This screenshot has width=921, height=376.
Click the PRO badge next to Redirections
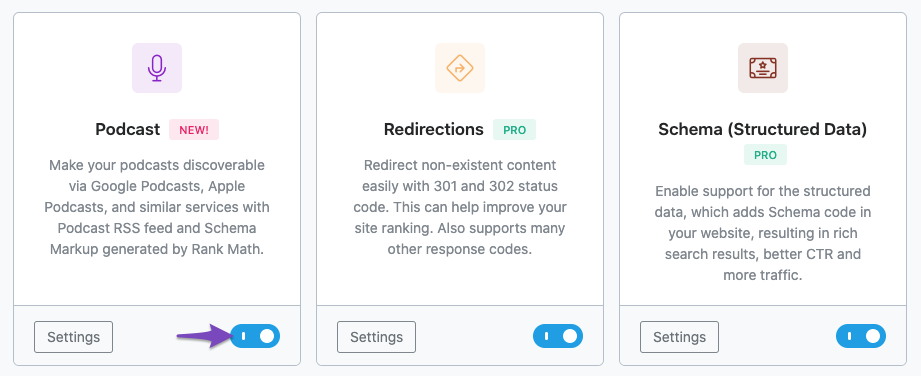coord(515,130)
